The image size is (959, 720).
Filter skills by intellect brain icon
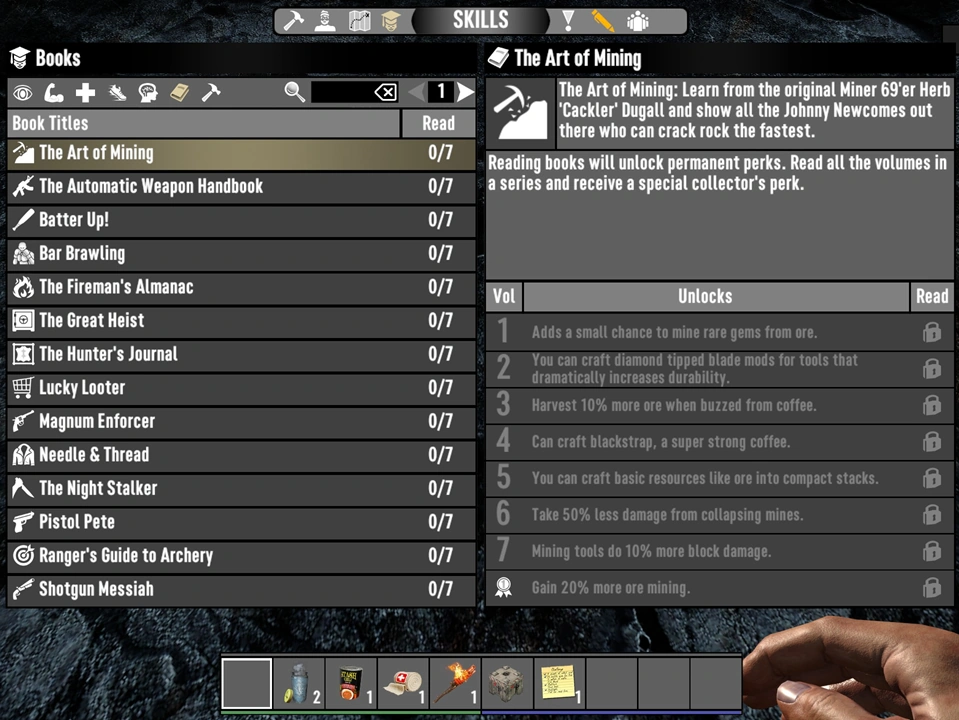(x=148, y=93)
